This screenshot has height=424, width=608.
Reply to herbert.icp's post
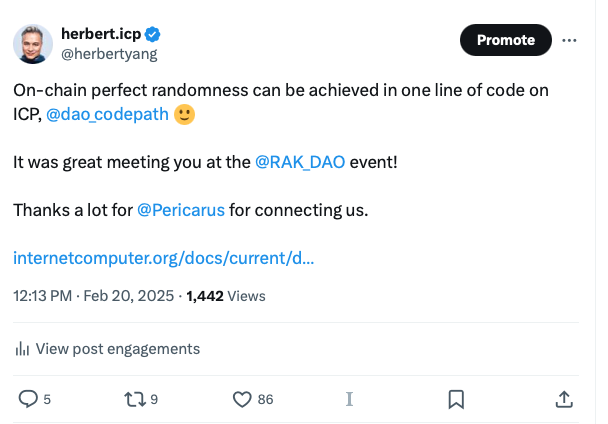(28, 399)
